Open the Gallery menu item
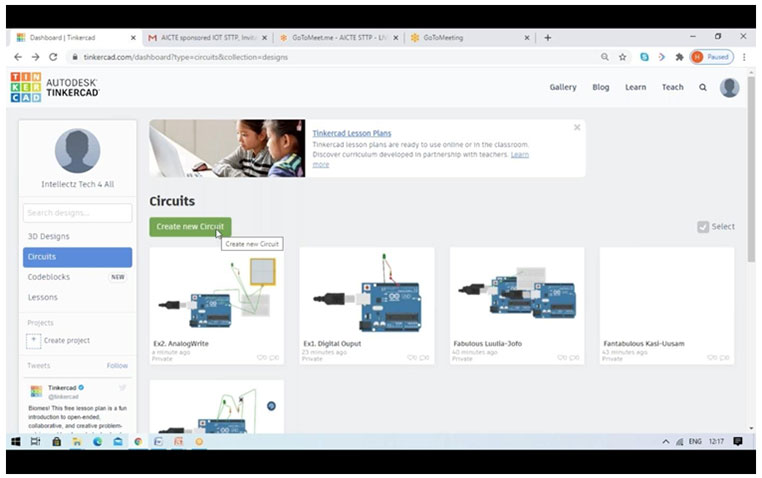This screenshot has height=478, width=762. (563, 87)
